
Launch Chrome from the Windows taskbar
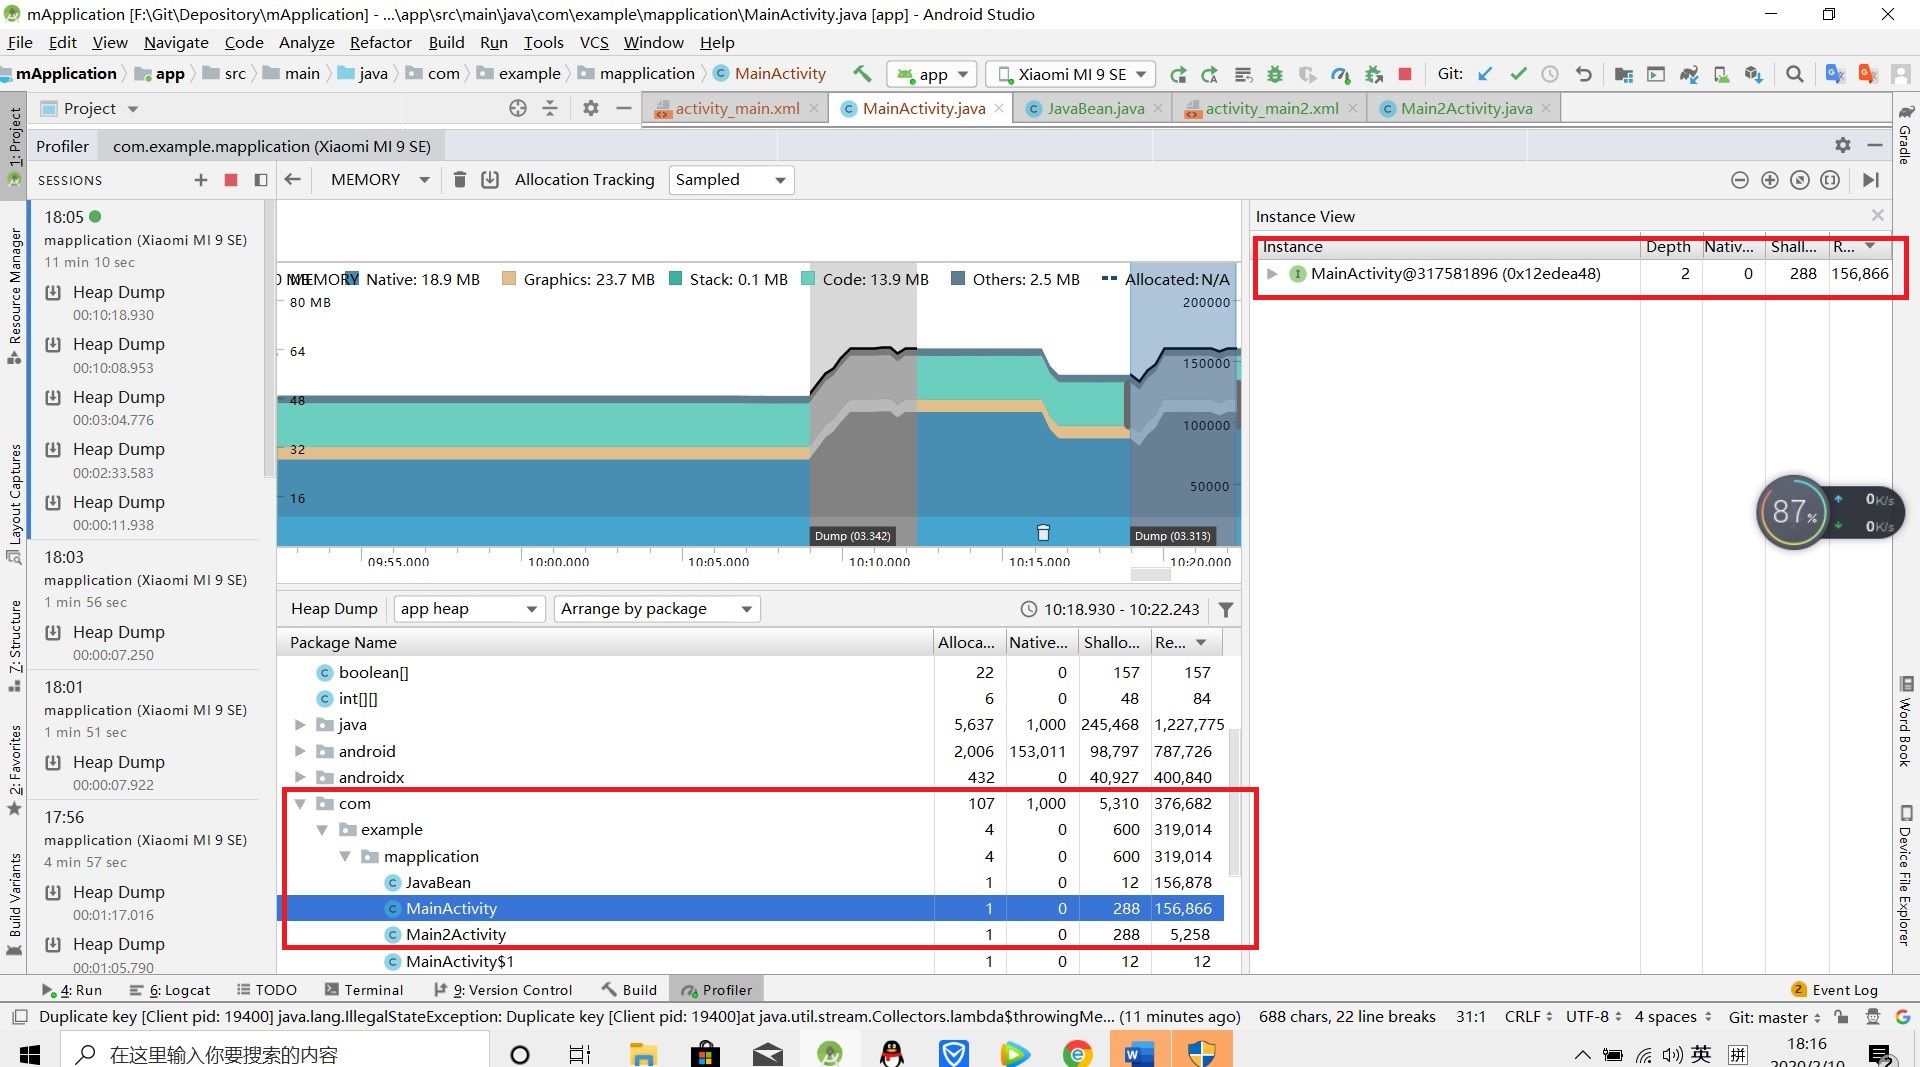tap(1077, 1053)
